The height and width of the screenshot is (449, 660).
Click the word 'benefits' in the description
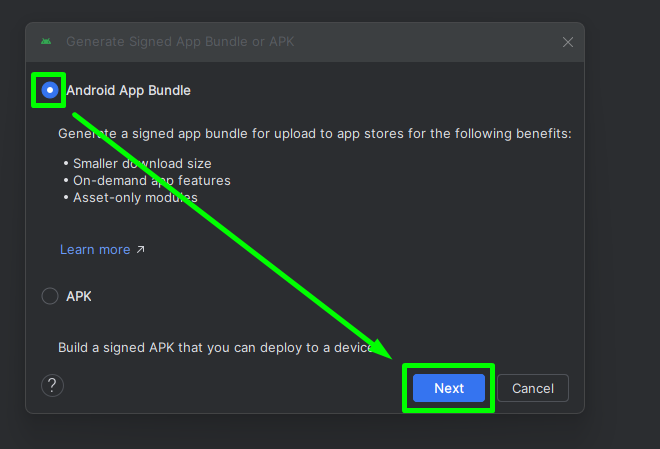tap(543, 133)
